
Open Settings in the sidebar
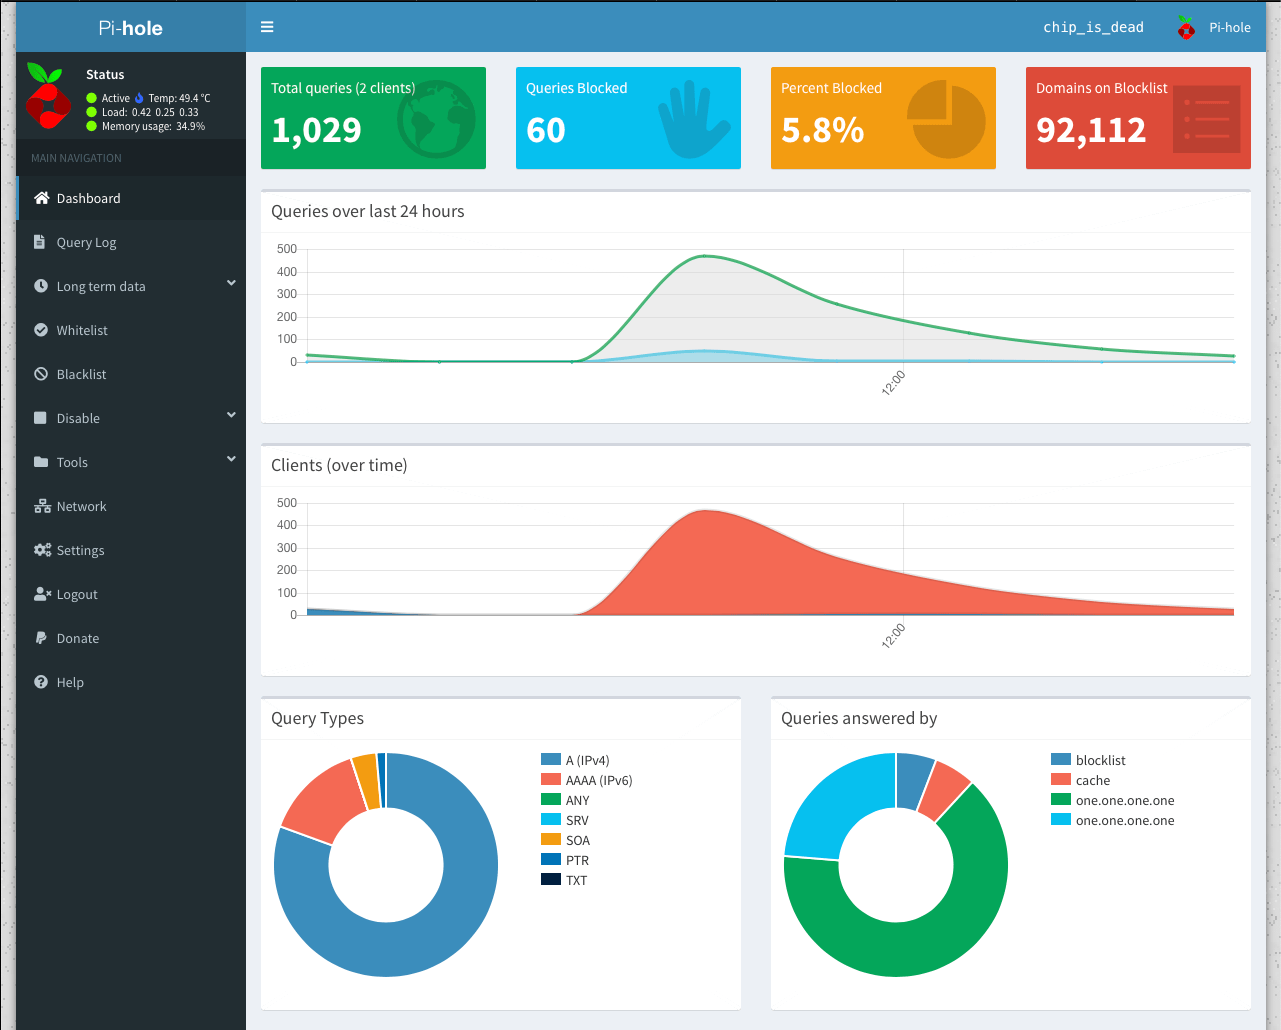click(131, 550)
